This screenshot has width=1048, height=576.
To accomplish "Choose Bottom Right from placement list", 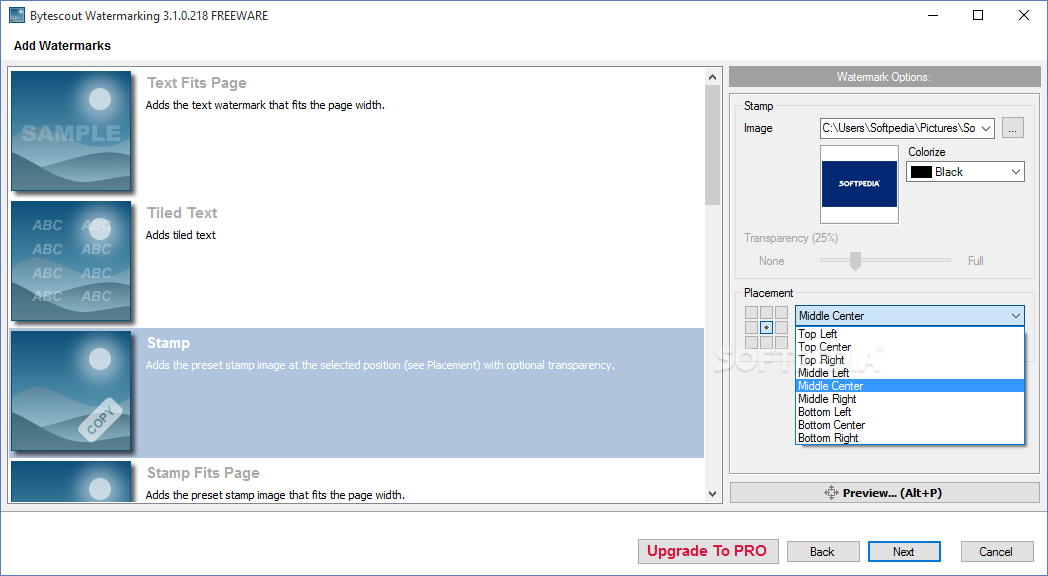I will [910, 438].
